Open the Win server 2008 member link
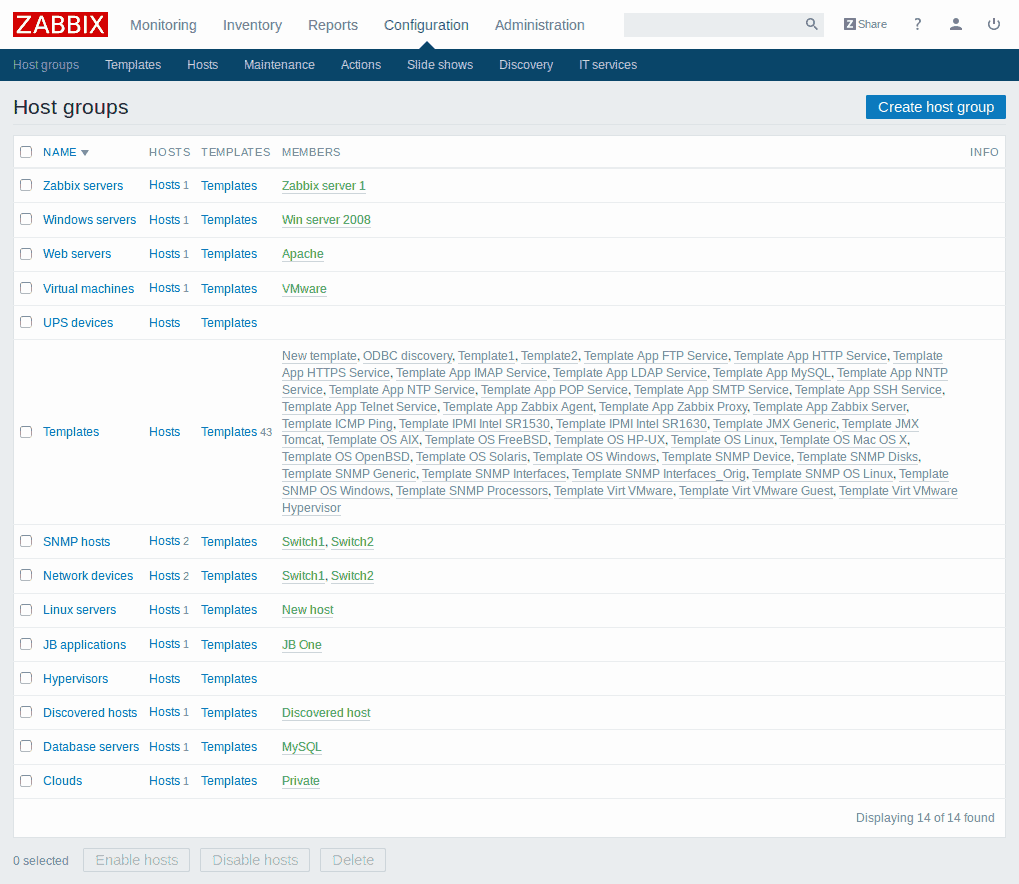The width and height of the screenshot is (1019, 884). pos(326,220)
